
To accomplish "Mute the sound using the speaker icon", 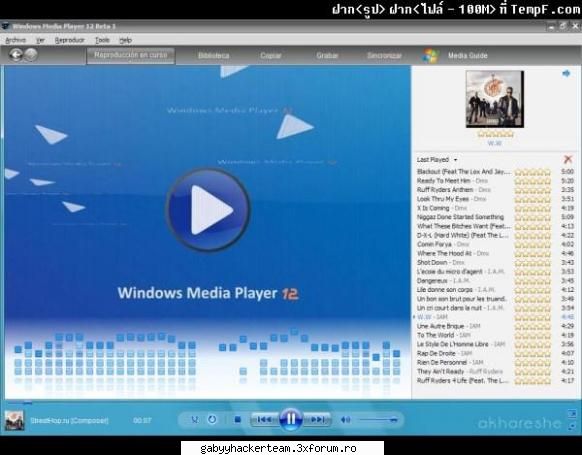I will pos(345,420).
